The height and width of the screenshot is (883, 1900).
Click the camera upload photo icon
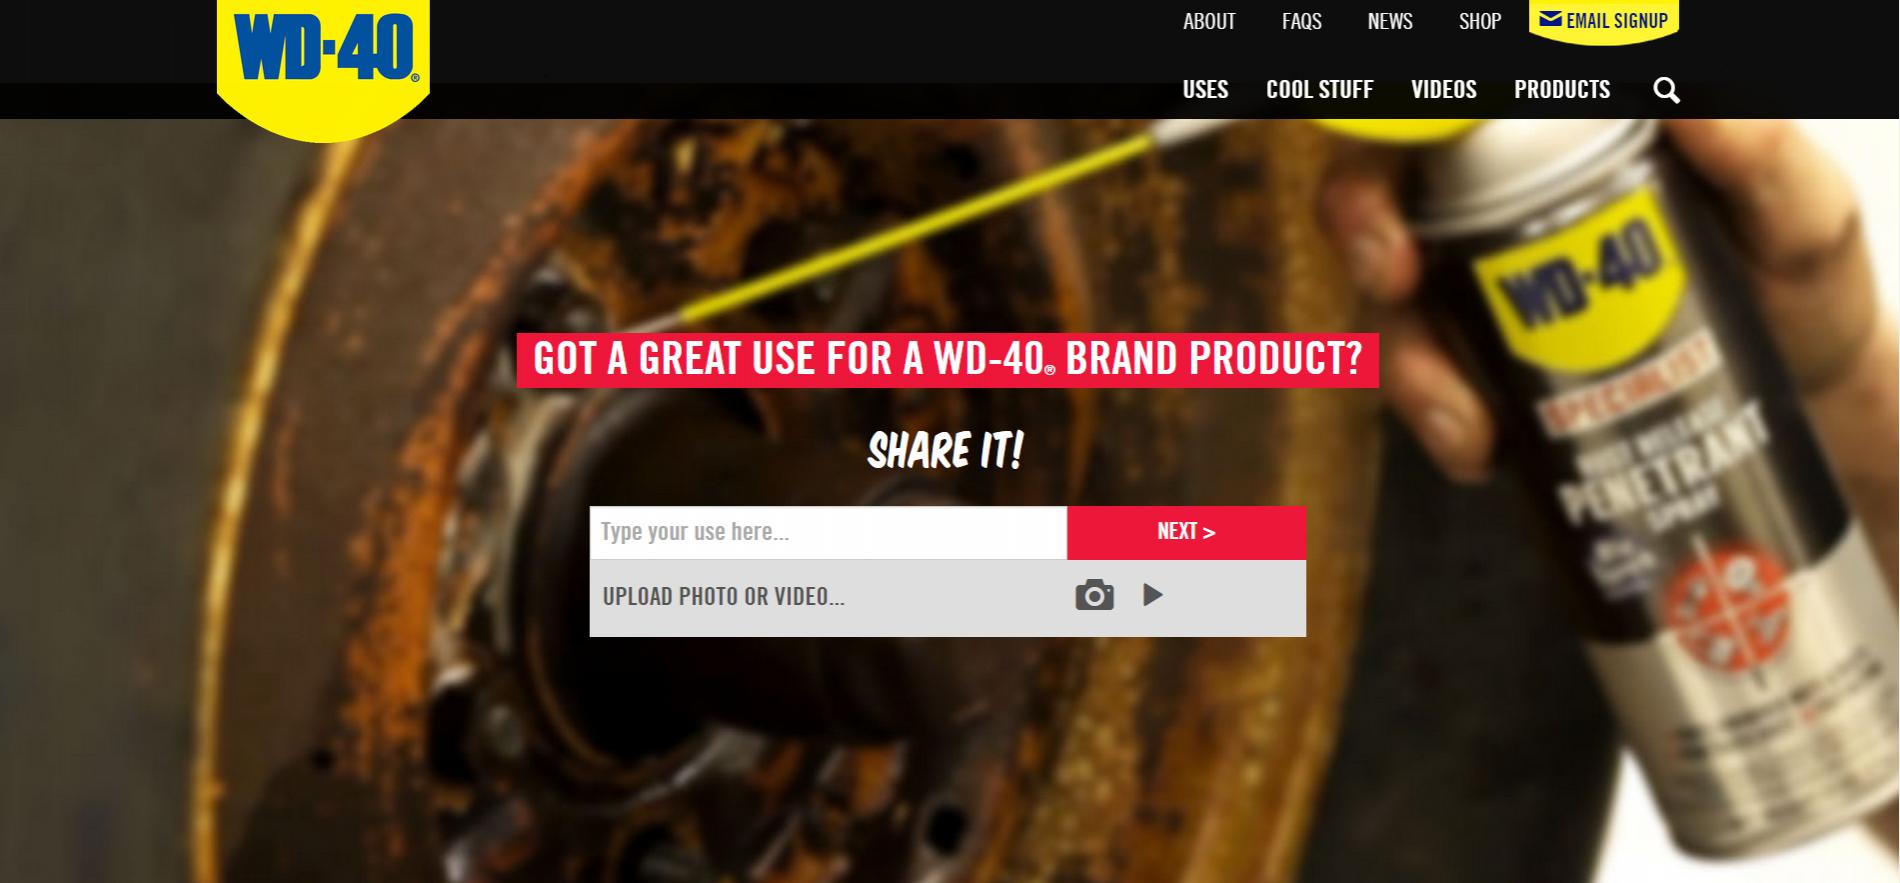[1094, 595]
